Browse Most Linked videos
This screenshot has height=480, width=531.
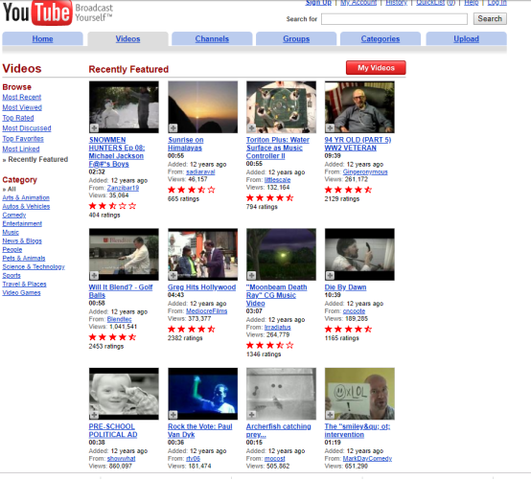pos(21,149)
